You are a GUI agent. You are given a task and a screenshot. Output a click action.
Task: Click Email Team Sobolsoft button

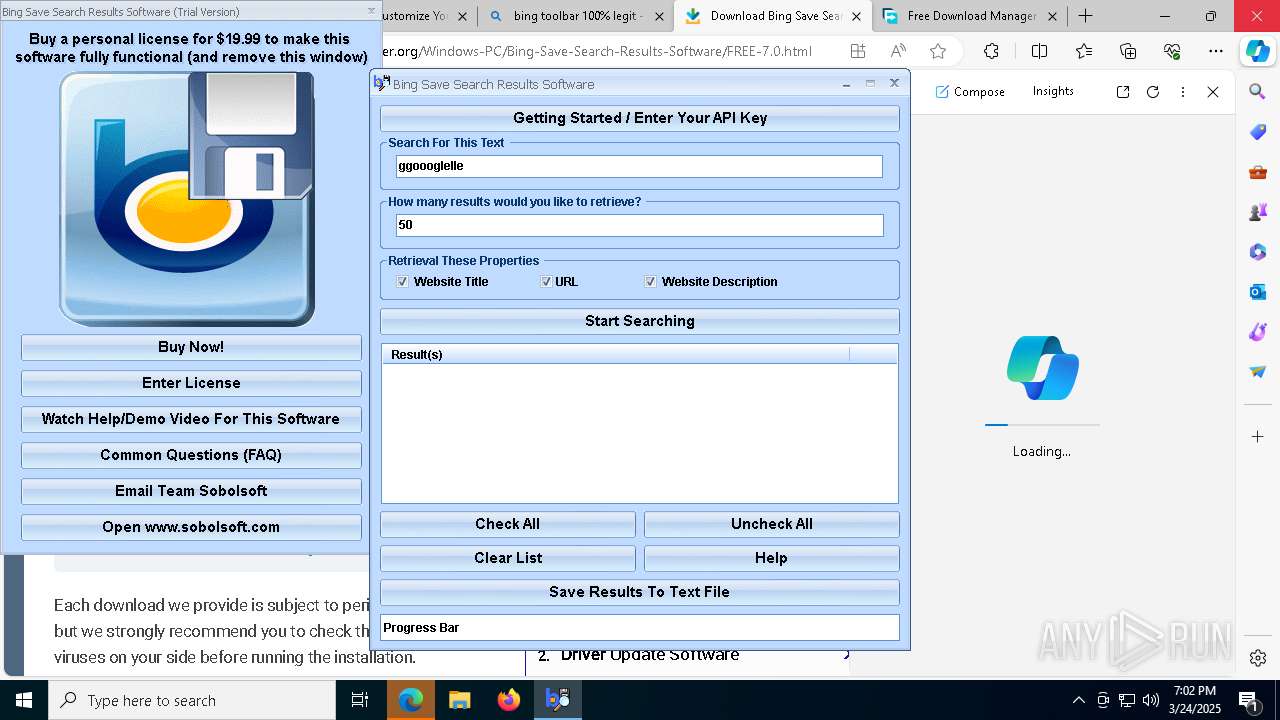click(x=191, y=491)
